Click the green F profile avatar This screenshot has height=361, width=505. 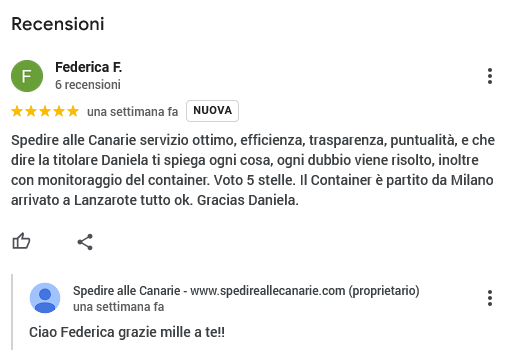tap(27, 76)
